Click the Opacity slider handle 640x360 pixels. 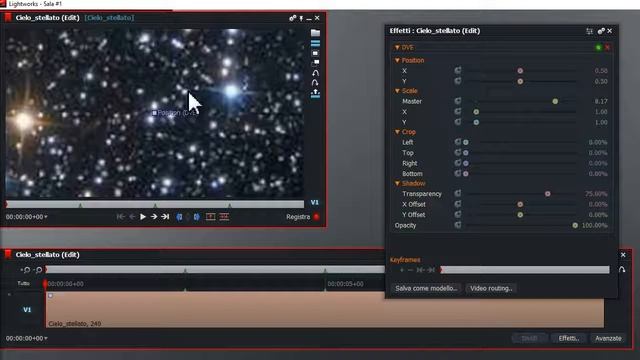pyautogui.click(x=575, y=225)
